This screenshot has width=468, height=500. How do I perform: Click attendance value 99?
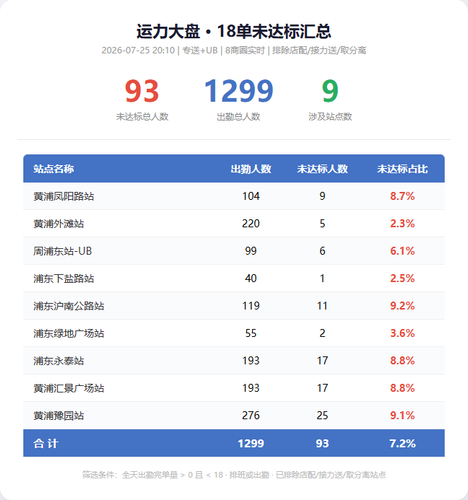251,251
